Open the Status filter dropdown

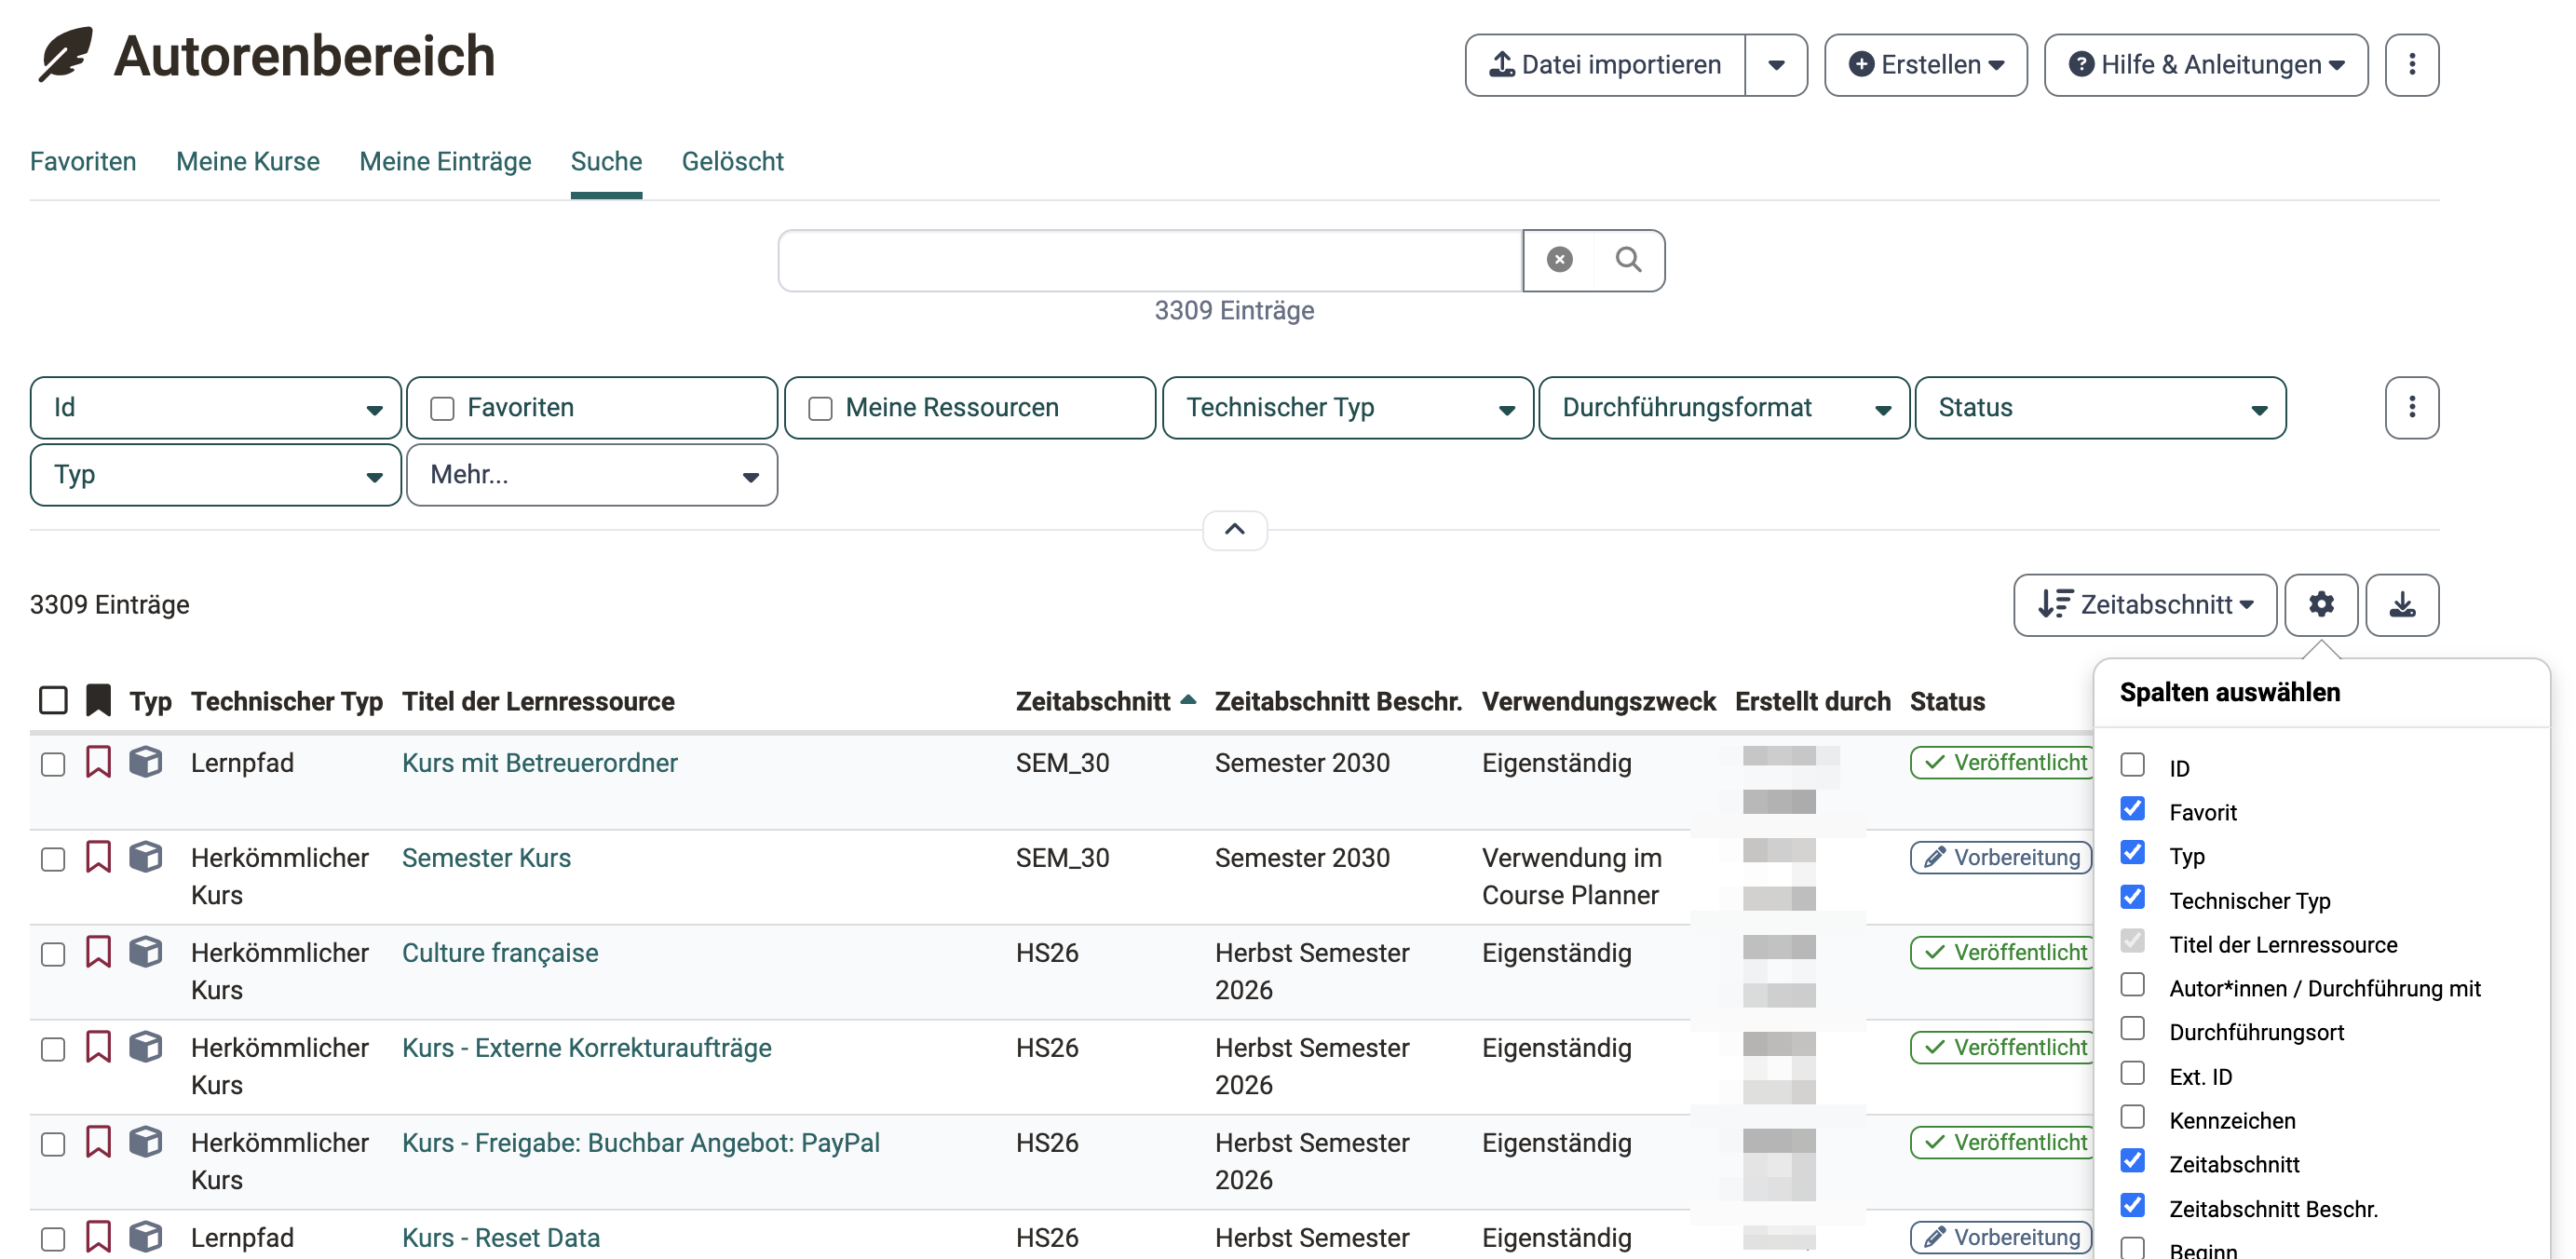coord(2100,407)
